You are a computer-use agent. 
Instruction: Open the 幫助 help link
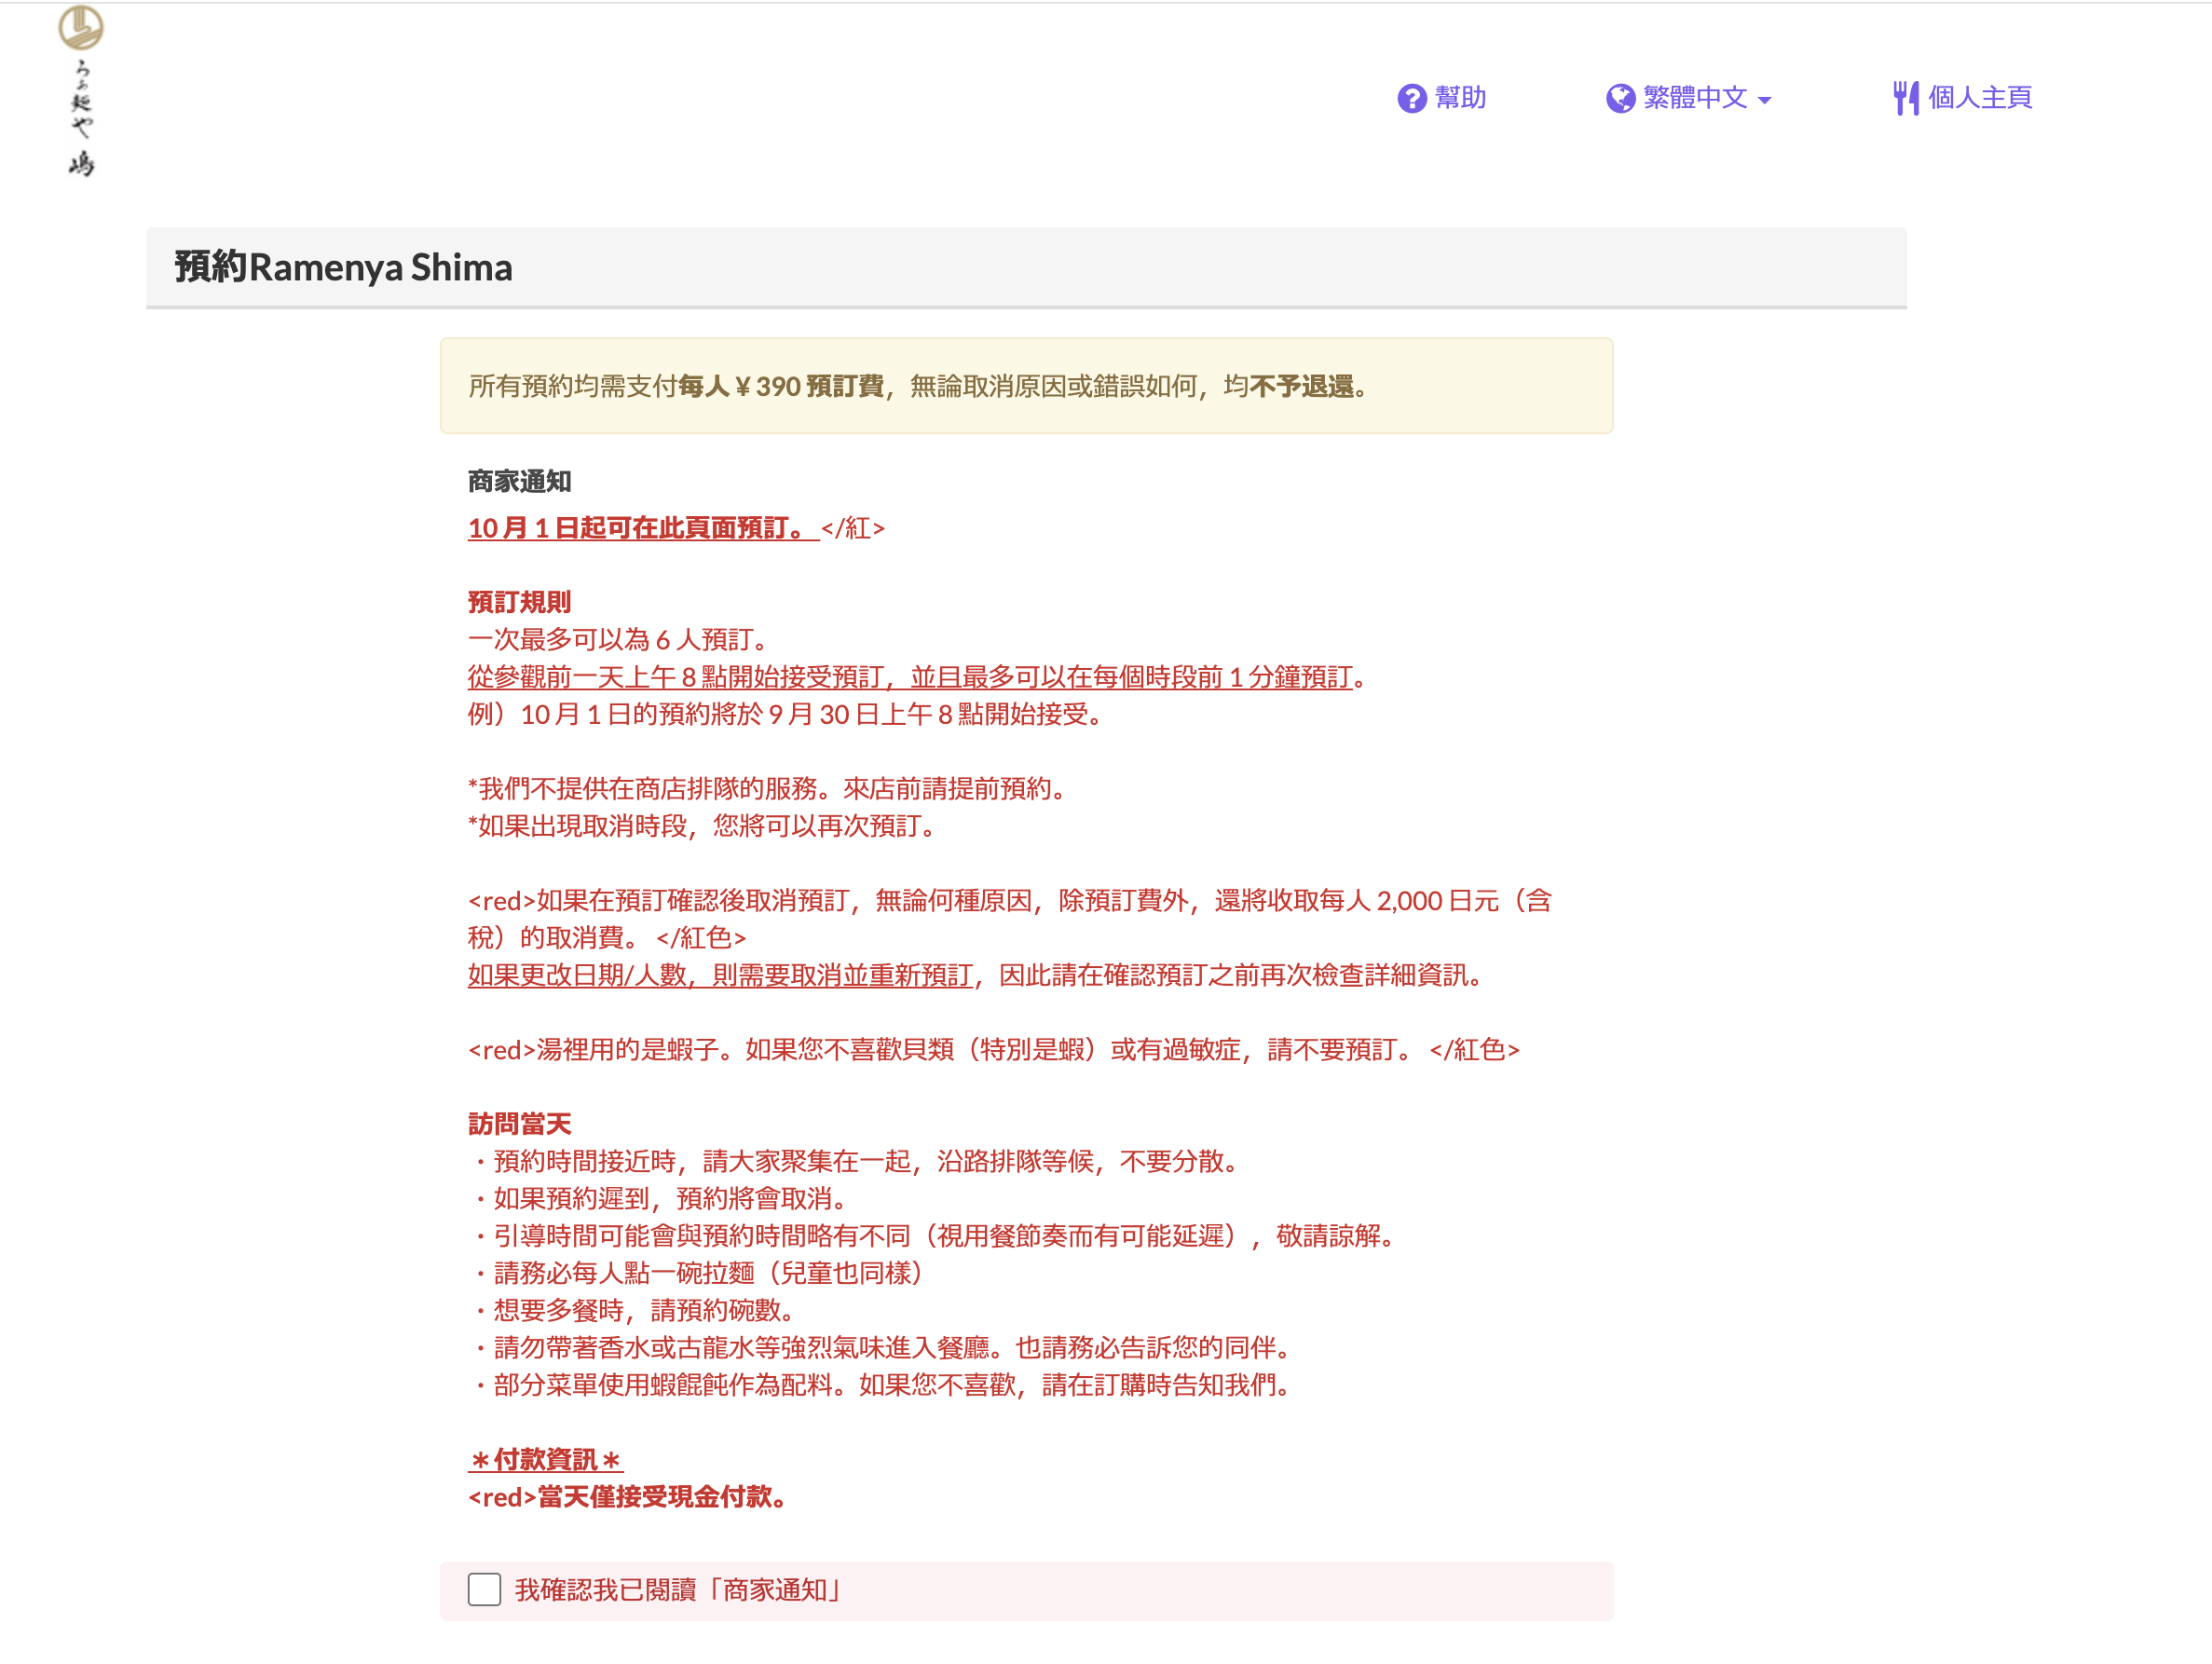1441,98
